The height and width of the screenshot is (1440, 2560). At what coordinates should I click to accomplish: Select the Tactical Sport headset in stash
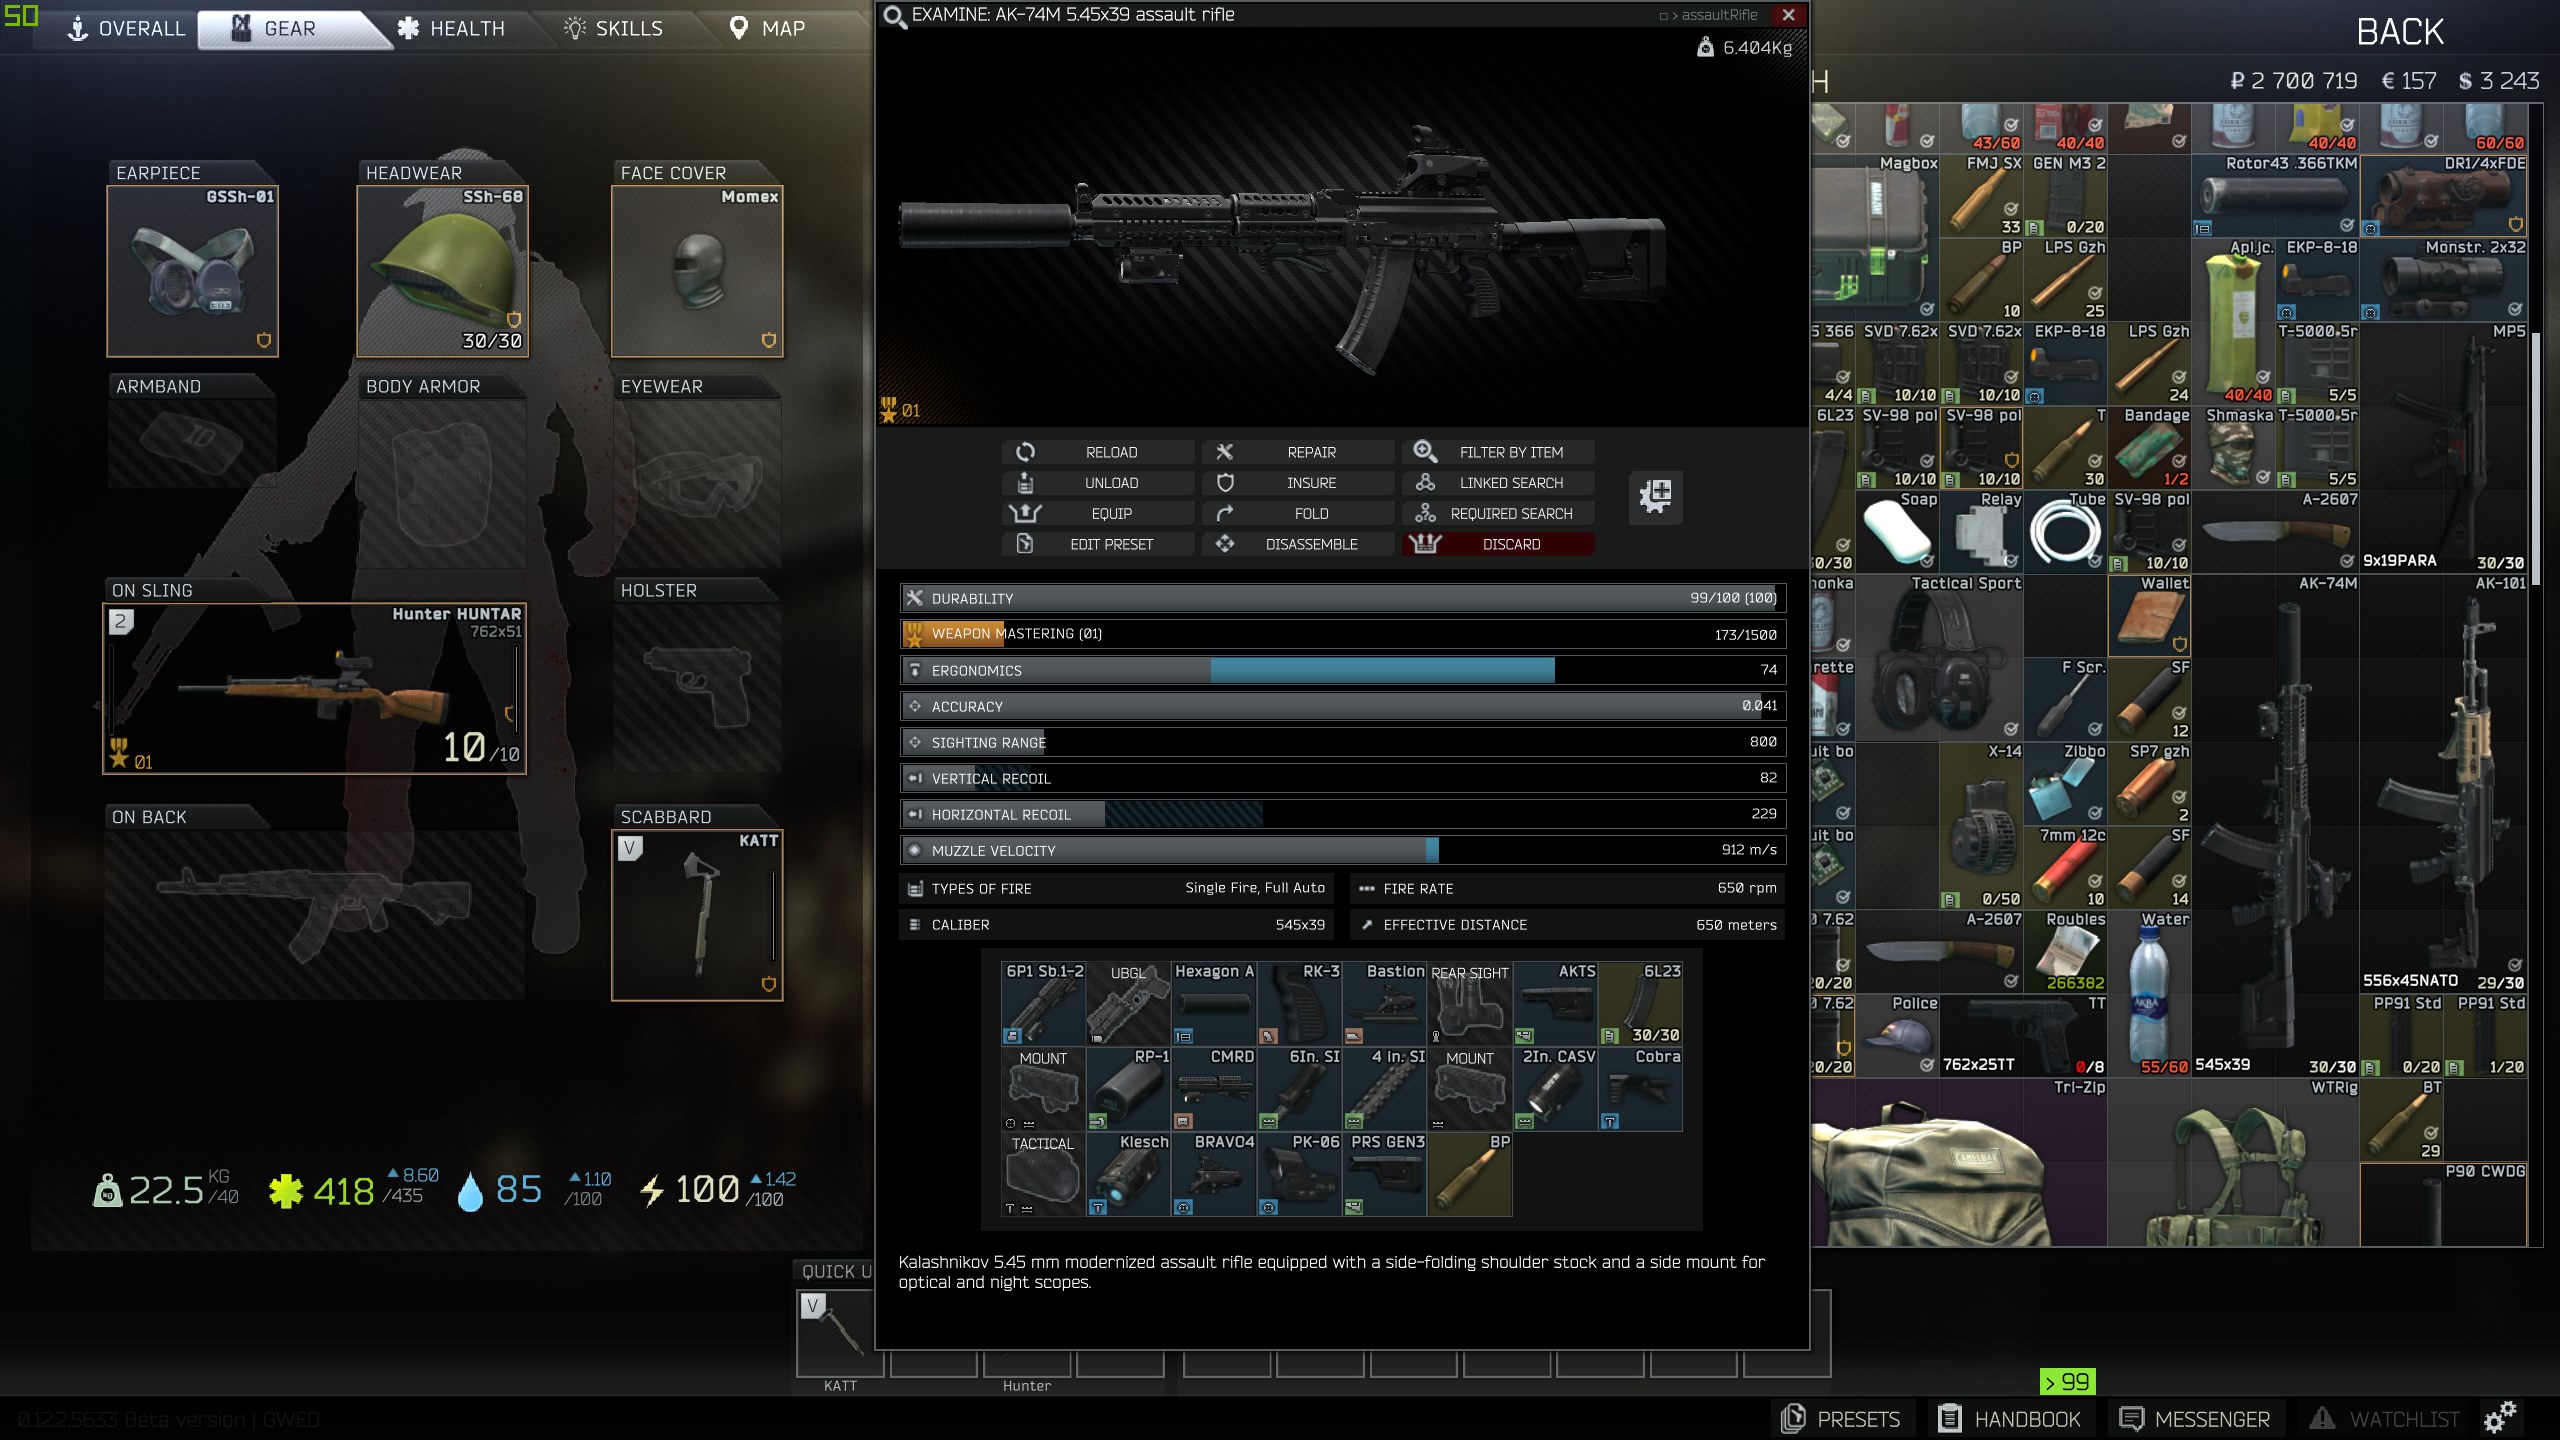(1940, 657)
